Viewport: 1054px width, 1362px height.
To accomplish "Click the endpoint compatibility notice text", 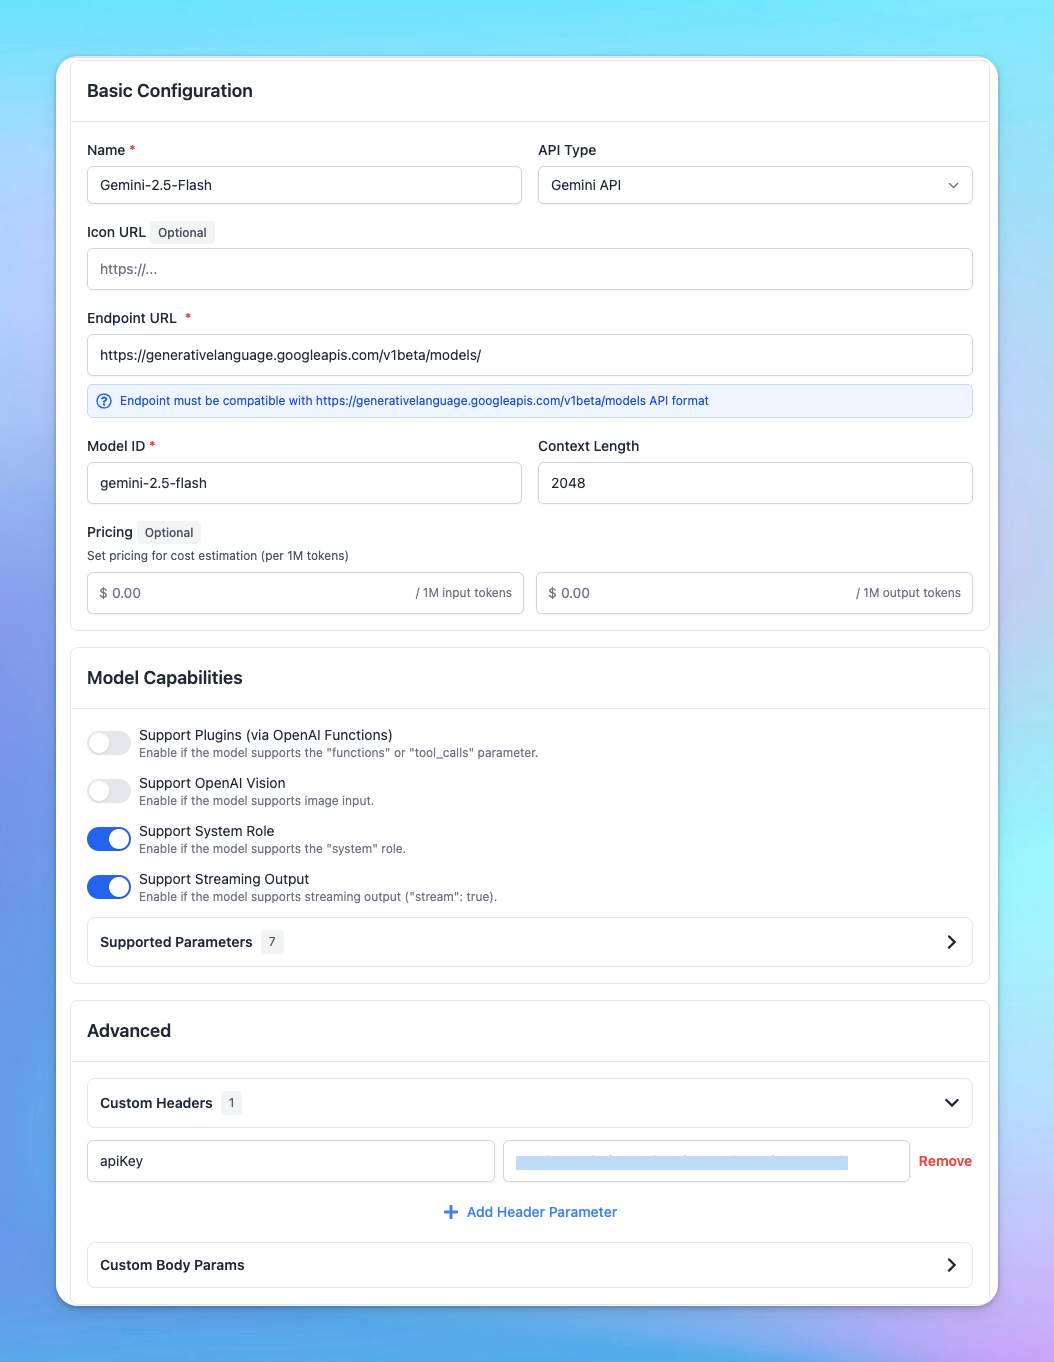I will pyautogui.click(x=414, y=401).
